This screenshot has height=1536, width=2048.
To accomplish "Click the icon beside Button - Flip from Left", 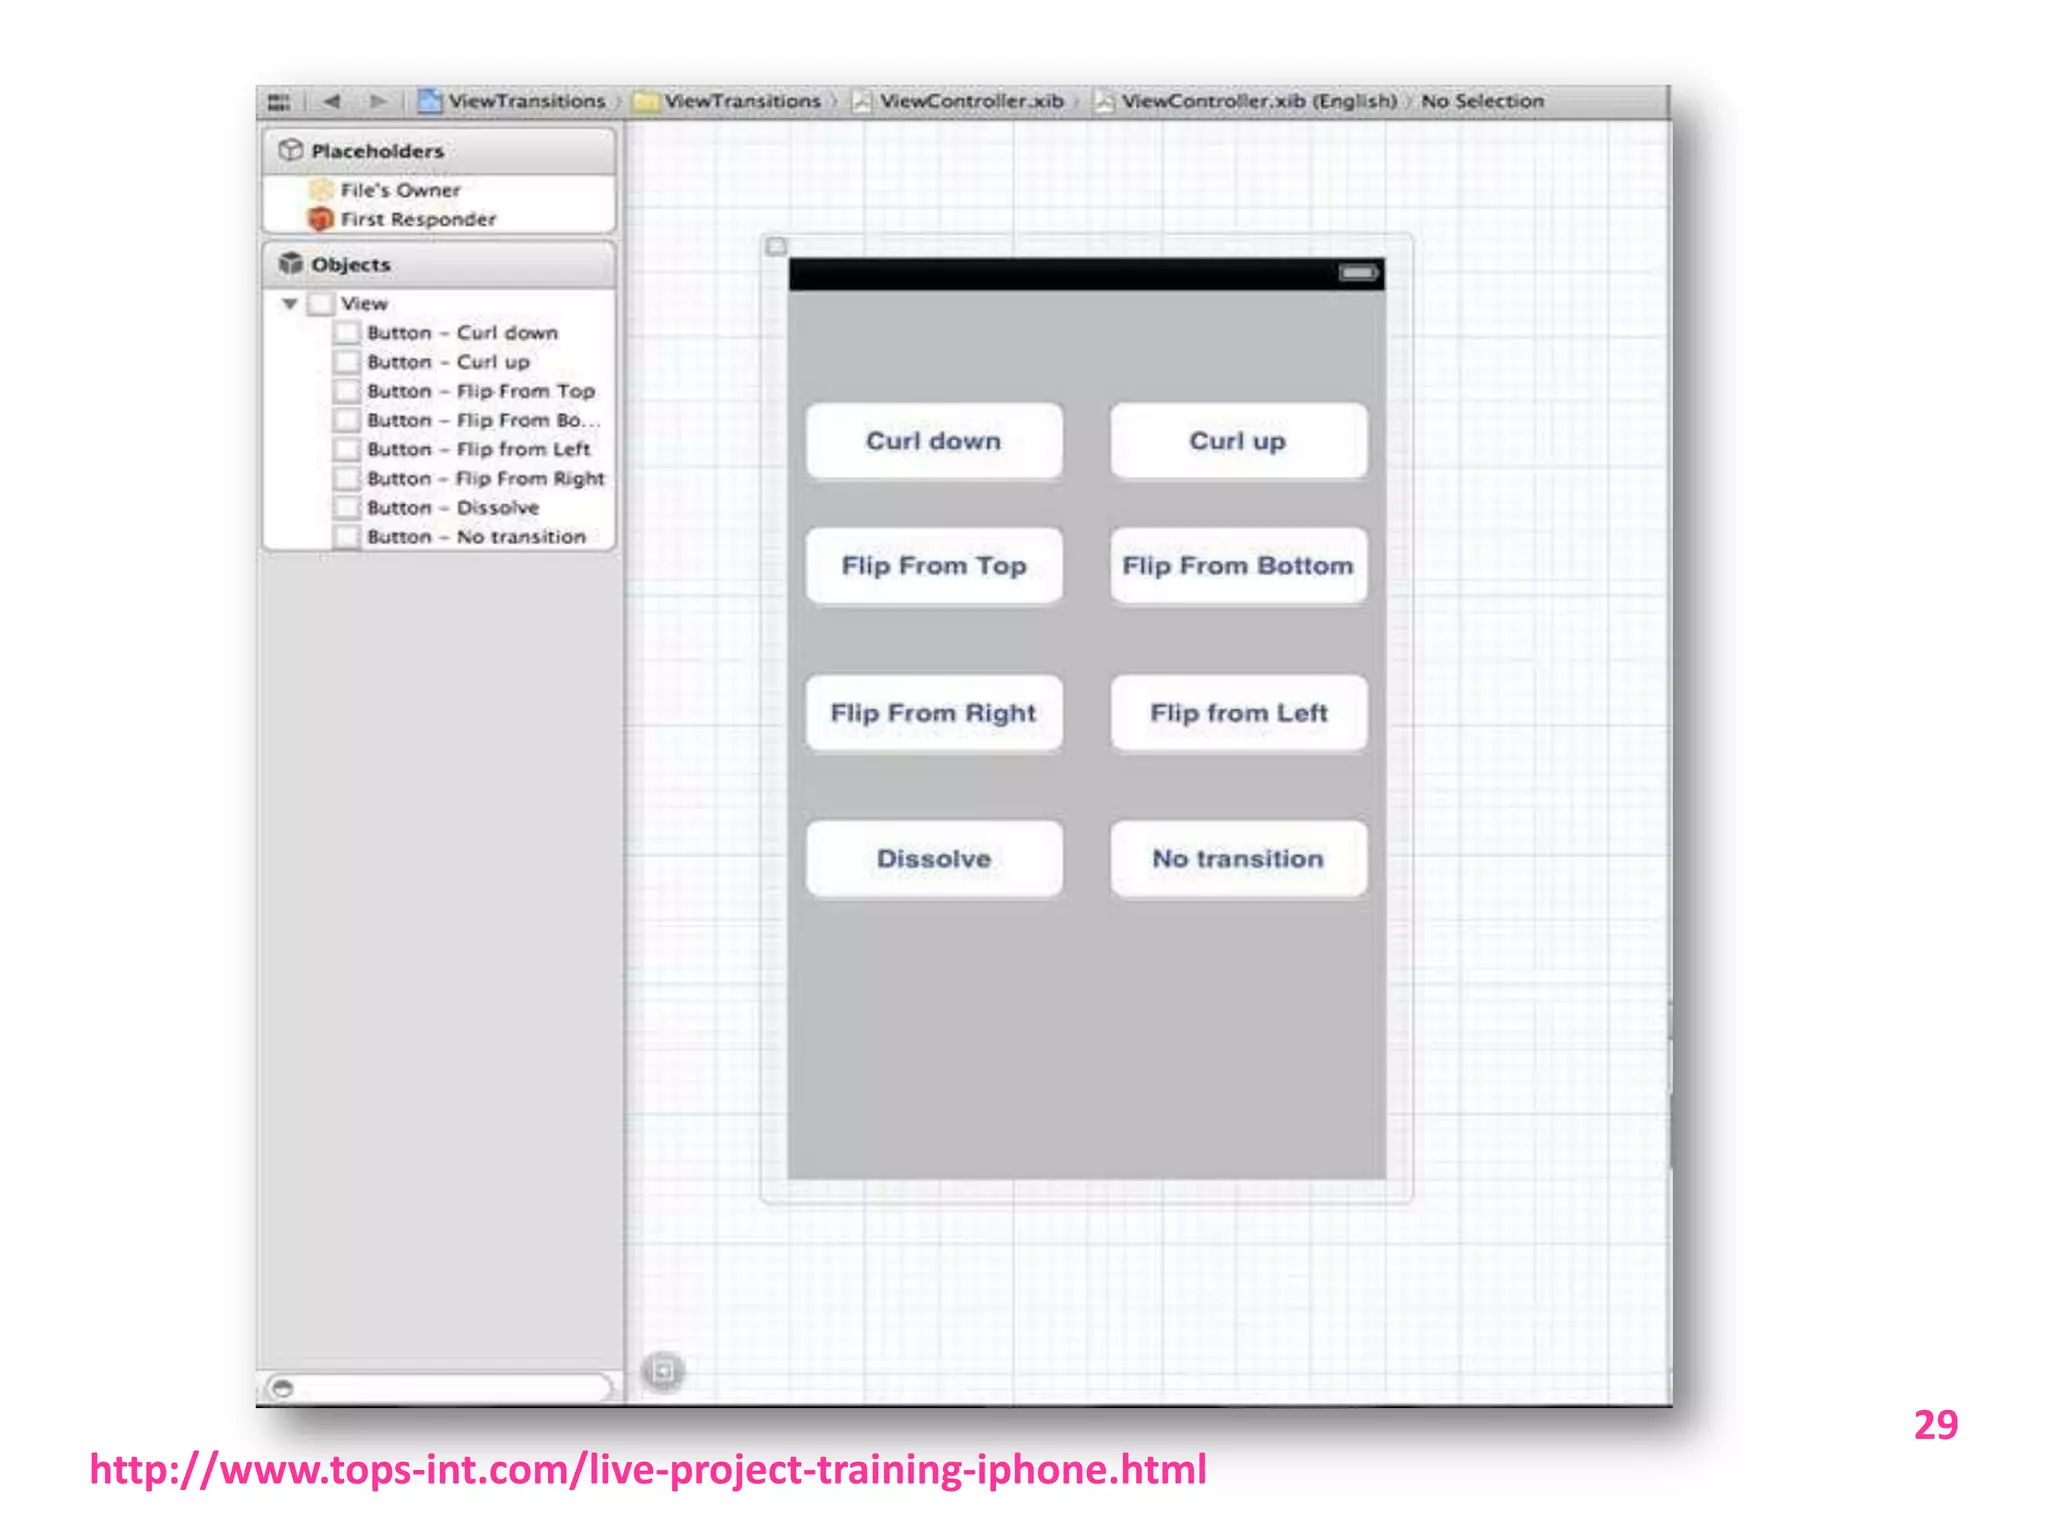I will tap(347, 450).
